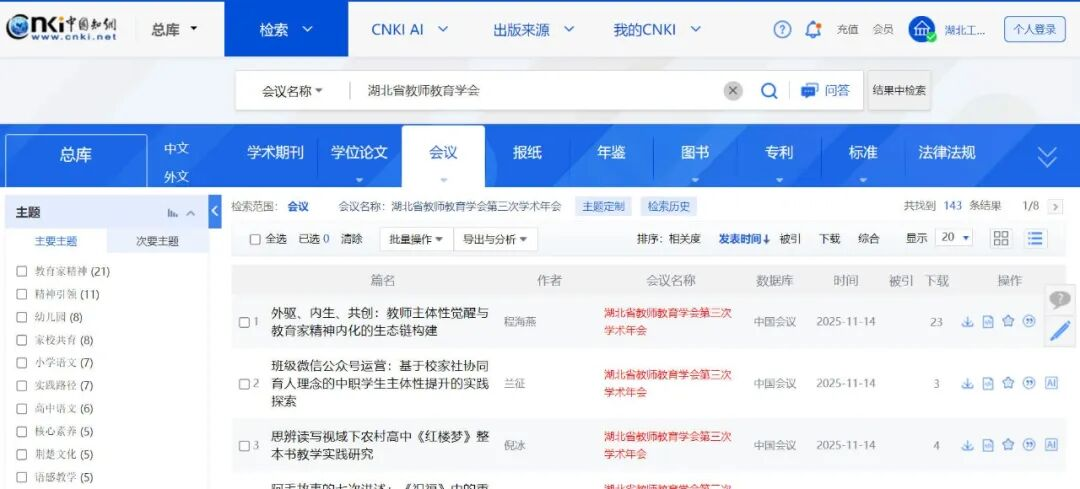Switch to the 学术期刊 tab
The width and height of the screenshot is (1080, 489).
tap(275, 152)
